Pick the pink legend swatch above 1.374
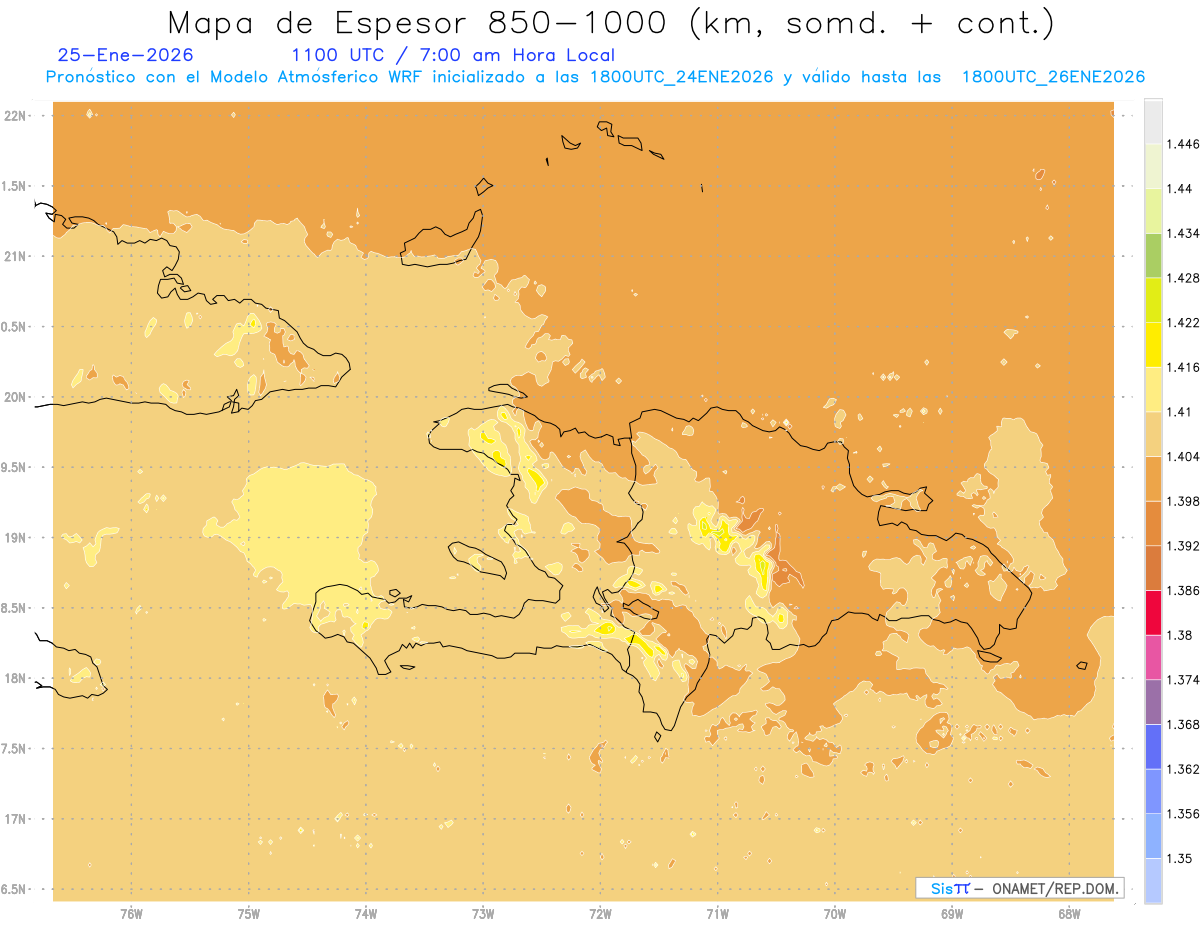Screen dimensions: 1200x927 click(x=1153, y=657)
